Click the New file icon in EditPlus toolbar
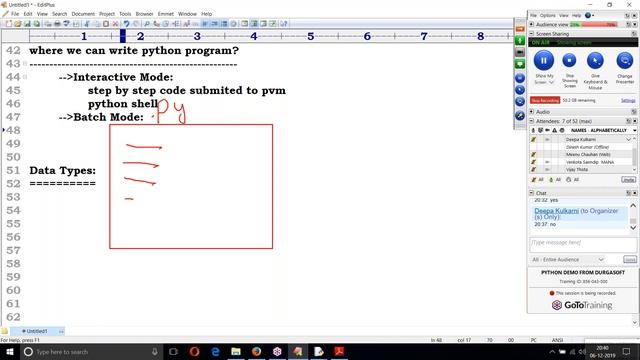This screenshot has width=640, height=360. point(9,24)
